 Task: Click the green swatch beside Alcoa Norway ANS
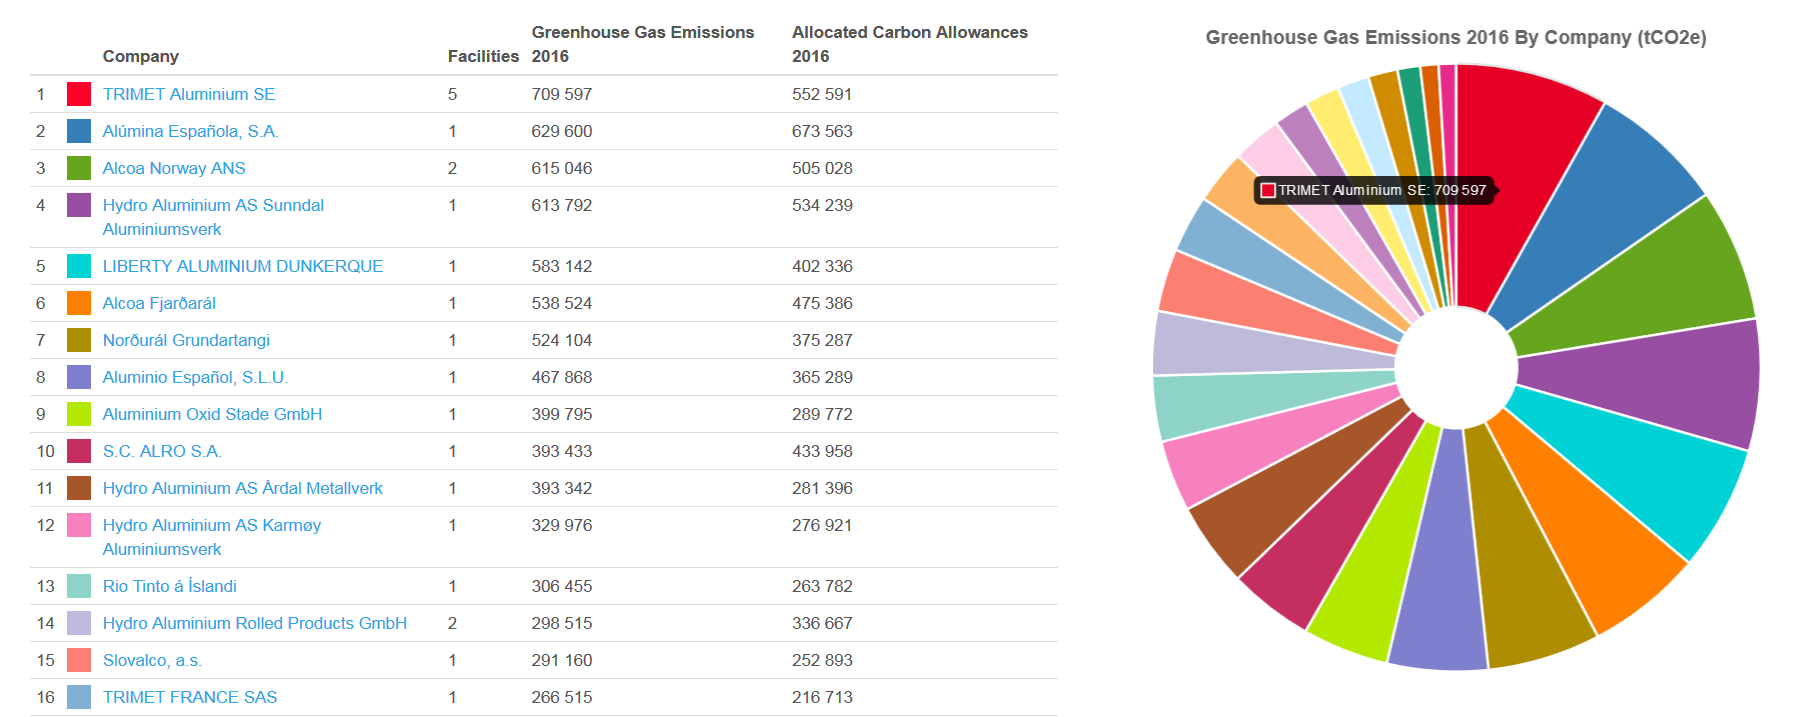(x=79, y=168)
